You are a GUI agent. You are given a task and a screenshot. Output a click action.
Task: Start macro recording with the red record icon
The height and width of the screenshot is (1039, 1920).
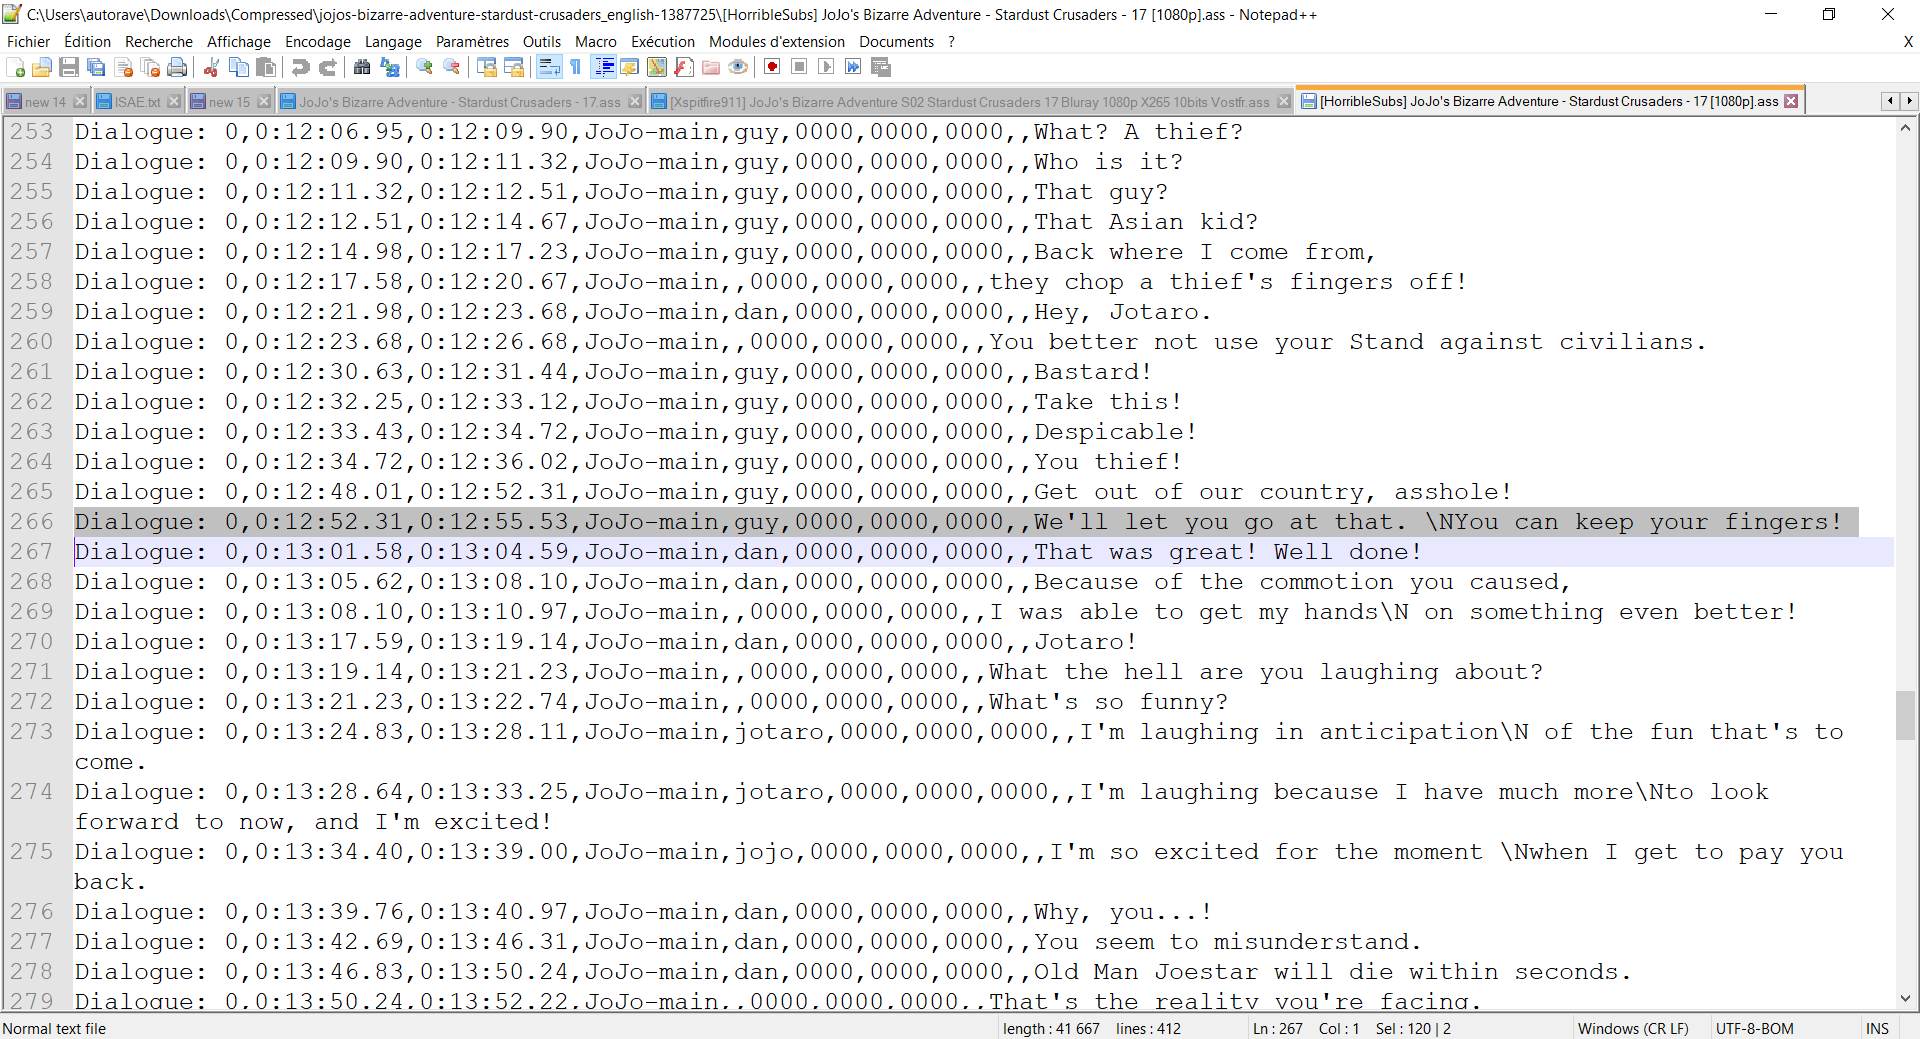[x=772, y=67]
